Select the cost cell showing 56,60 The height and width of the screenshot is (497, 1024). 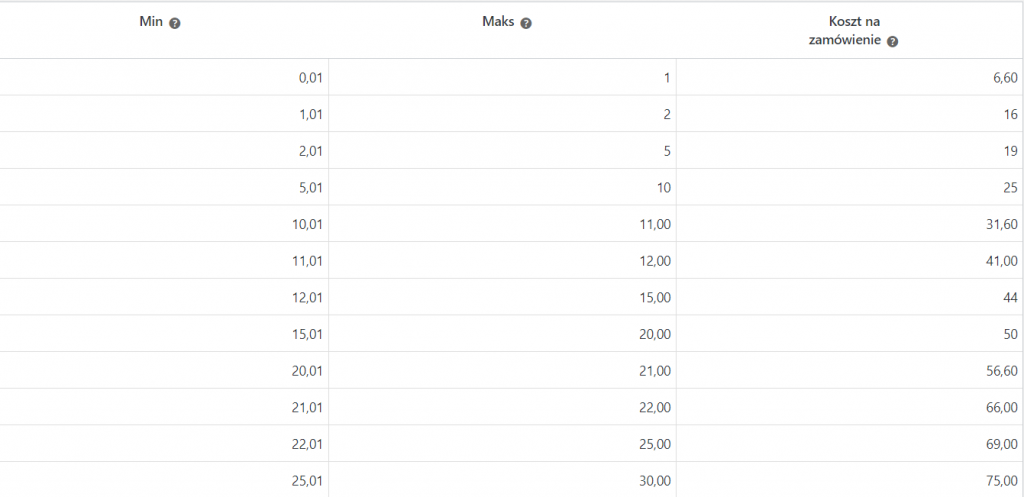pos(850,370)
